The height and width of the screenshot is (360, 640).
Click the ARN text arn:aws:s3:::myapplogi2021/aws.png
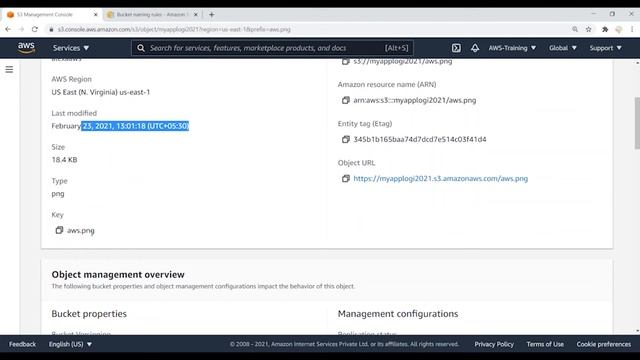click(x=415, y=100)
